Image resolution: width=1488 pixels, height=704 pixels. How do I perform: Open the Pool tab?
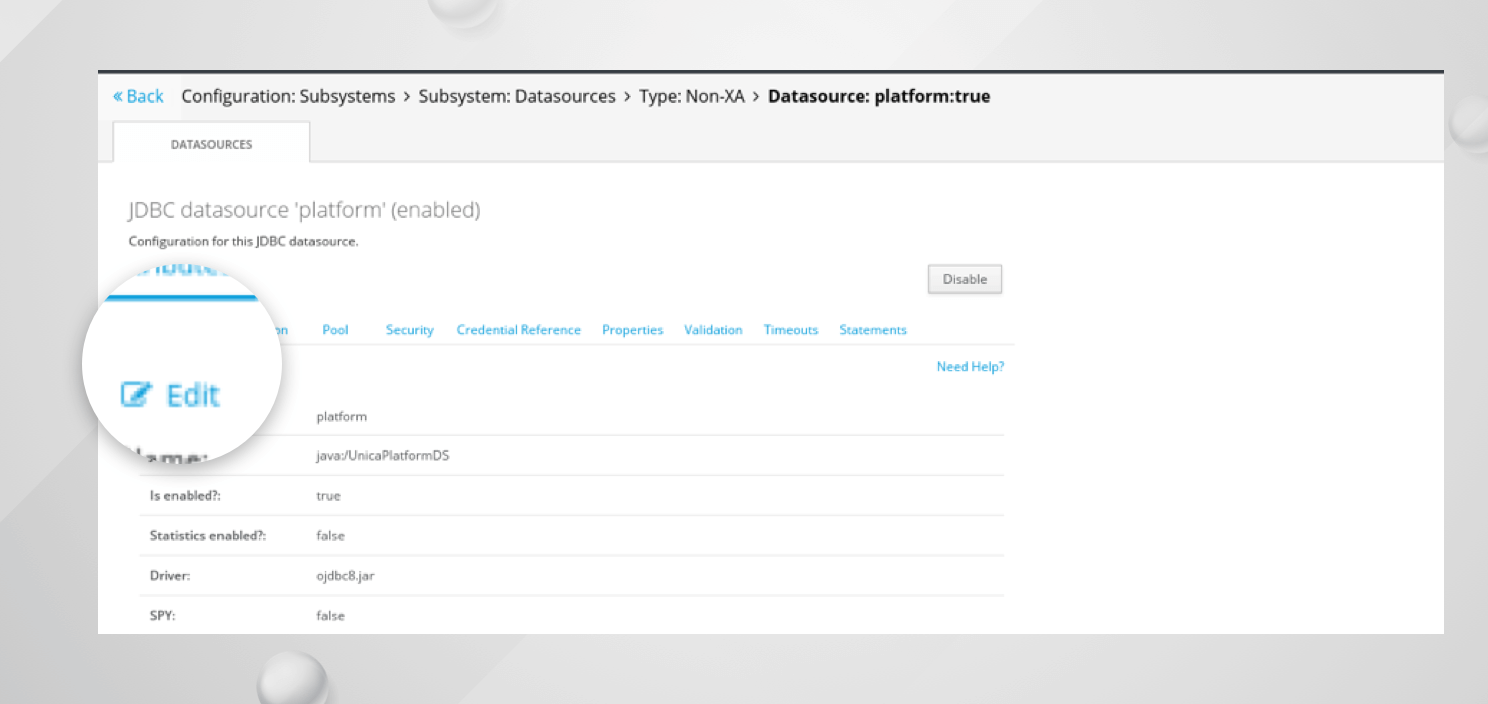[335, 330]
